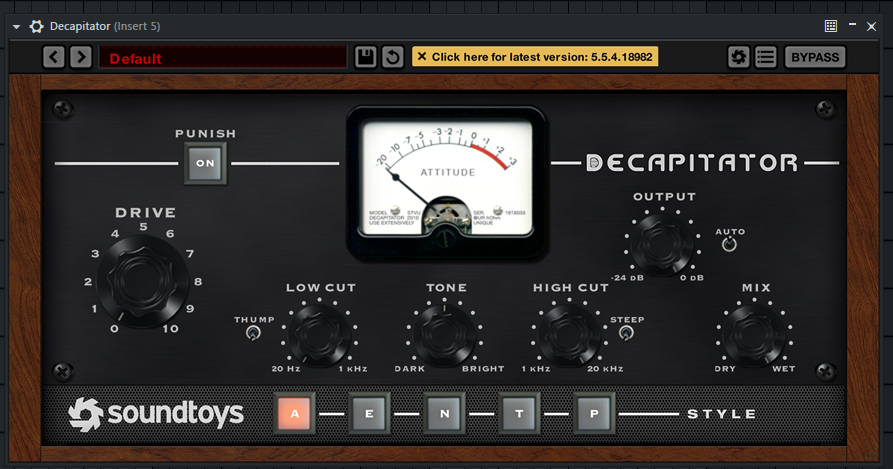This screenshot has height=469, width=893.
Task: Click the DRIVE knob
Action: [142, 281]
